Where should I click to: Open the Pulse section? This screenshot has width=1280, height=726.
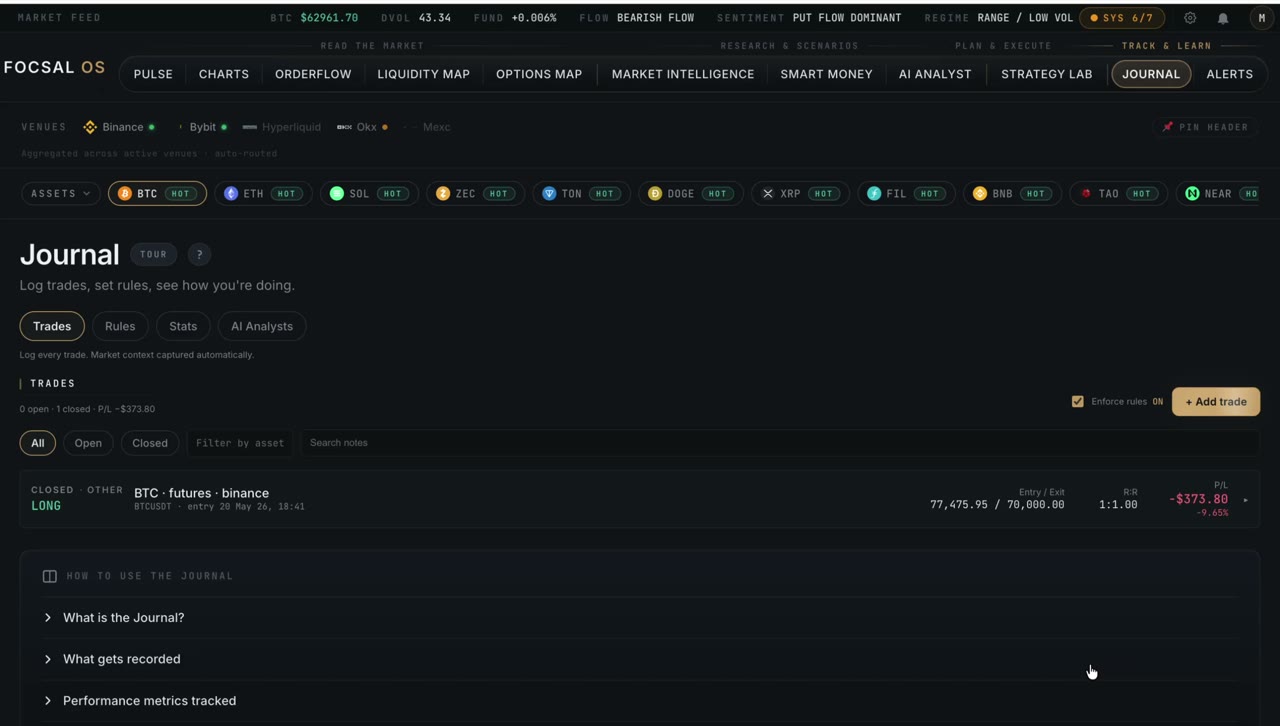click(153, 74)
